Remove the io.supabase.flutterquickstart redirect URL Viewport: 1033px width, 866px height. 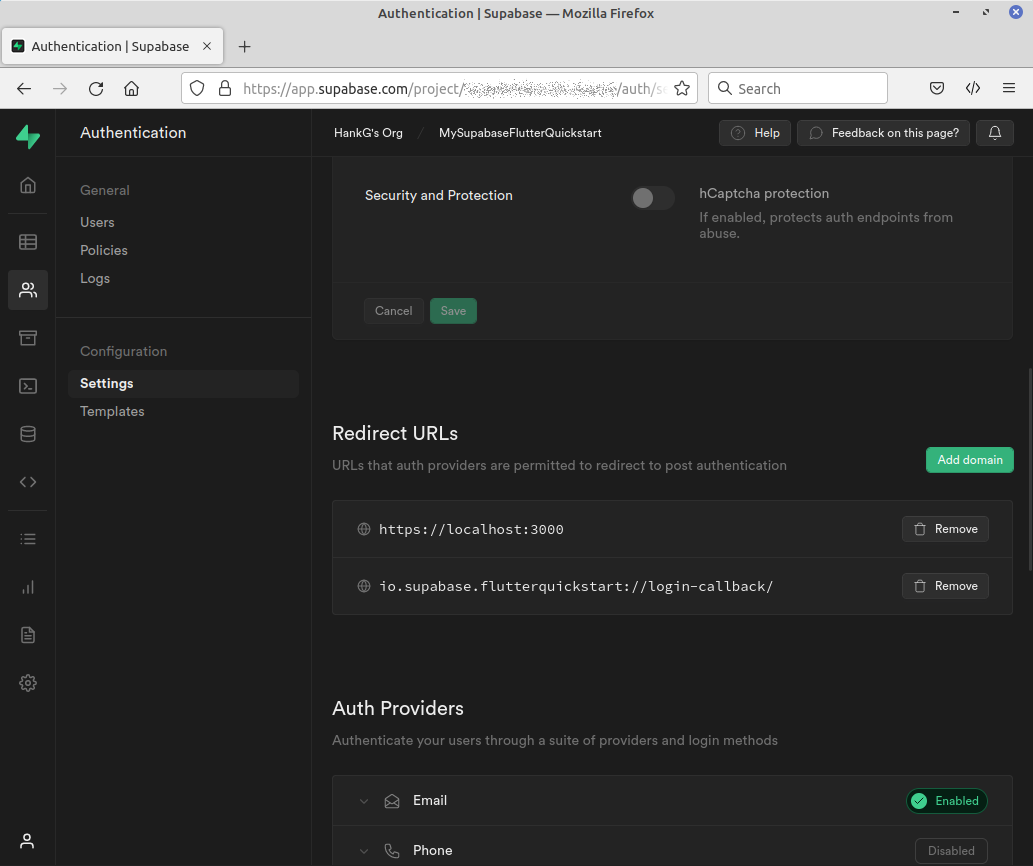click(x=945, y=586)
